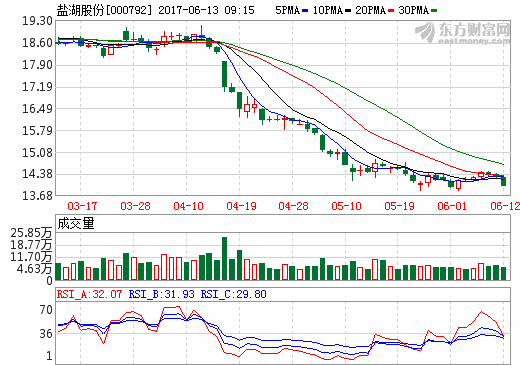Click the 06-01 date axis label

pyautogui.click(x=452, y=206)
